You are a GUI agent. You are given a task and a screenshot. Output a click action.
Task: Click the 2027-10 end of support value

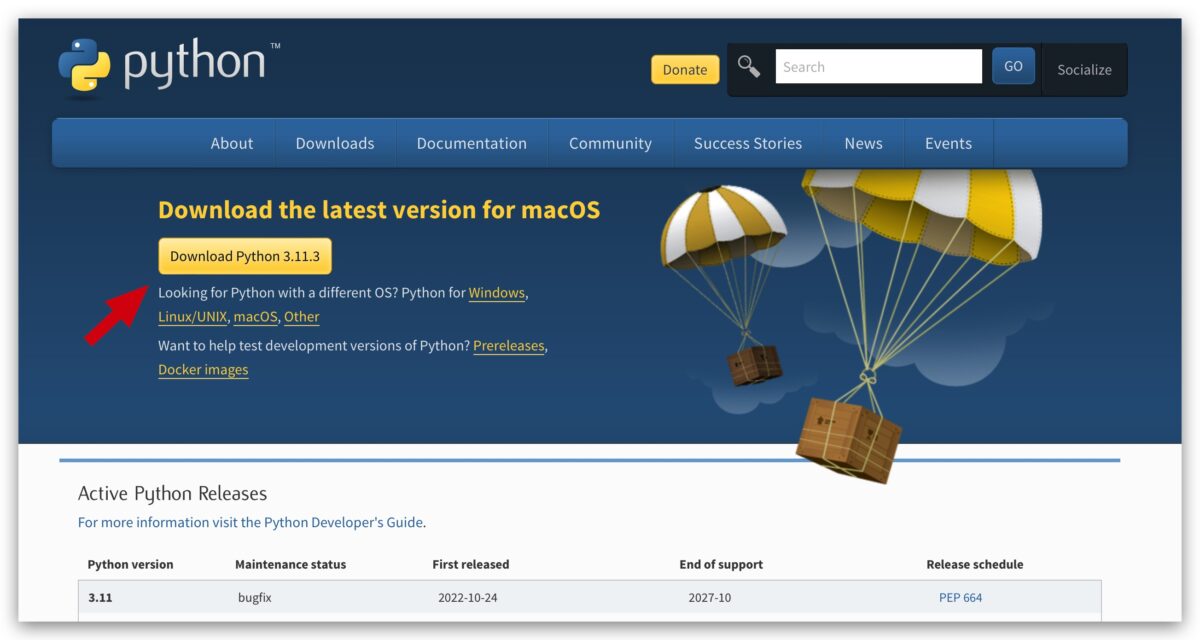click(709, 597)
